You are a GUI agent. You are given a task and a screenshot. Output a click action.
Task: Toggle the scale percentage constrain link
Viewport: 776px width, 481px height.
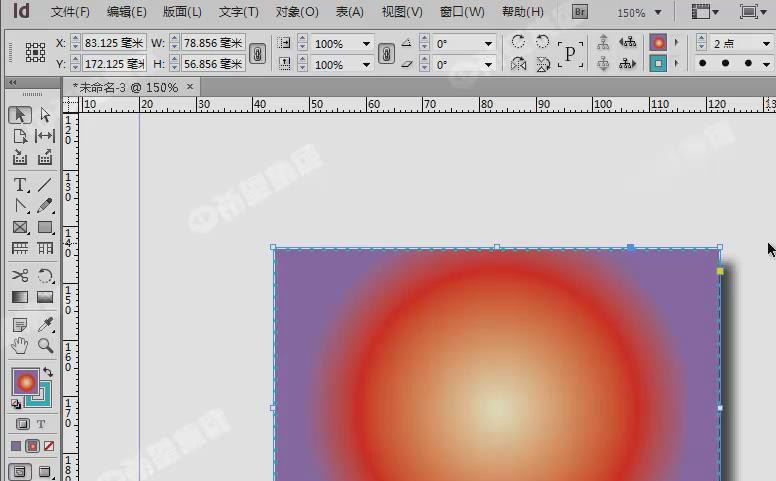tap(386, 53)
